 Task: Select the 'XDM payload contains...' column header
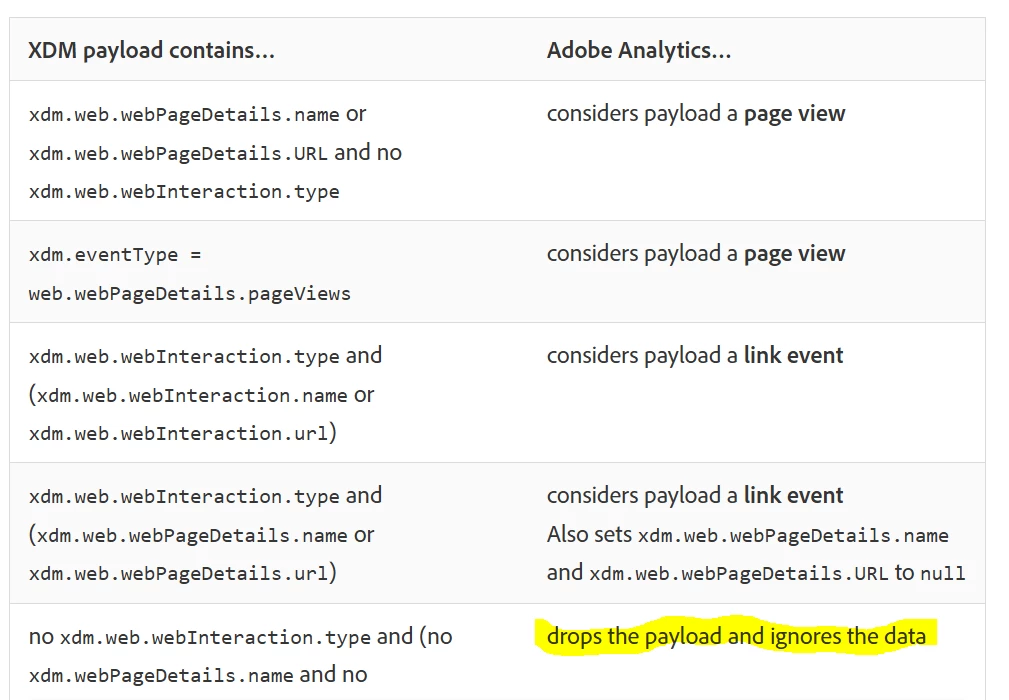click(x=151, y=50)
